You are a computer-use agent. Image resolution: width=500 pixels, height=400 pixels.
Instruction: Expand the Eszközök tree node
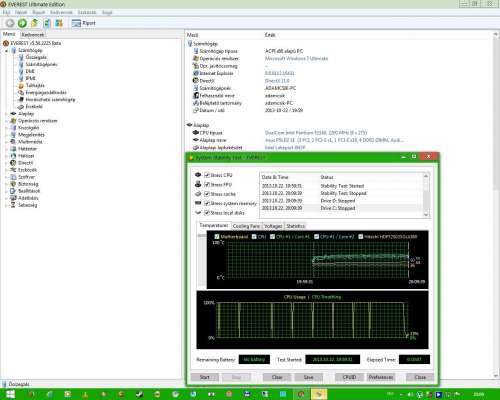tap(6, 170)
